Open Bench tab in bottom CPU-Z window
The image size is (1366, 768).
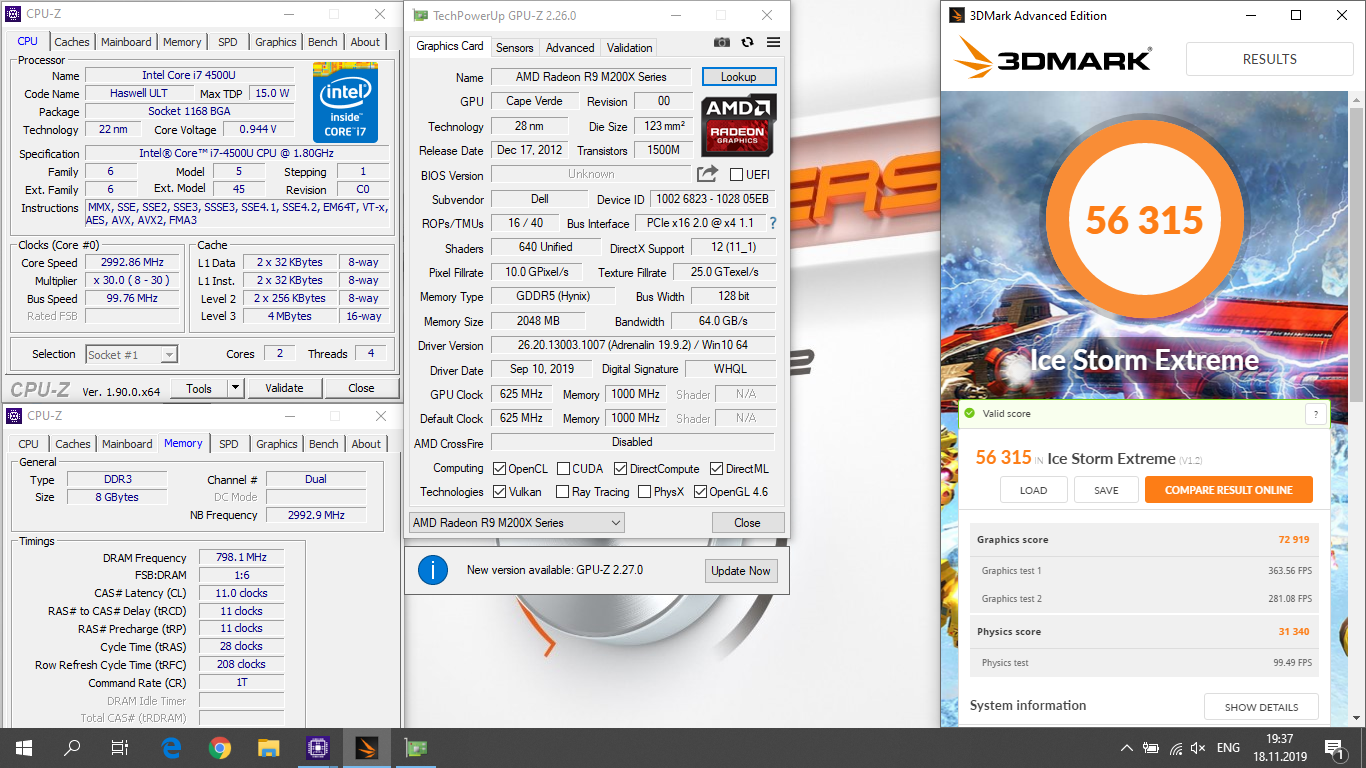pos(324,444)
